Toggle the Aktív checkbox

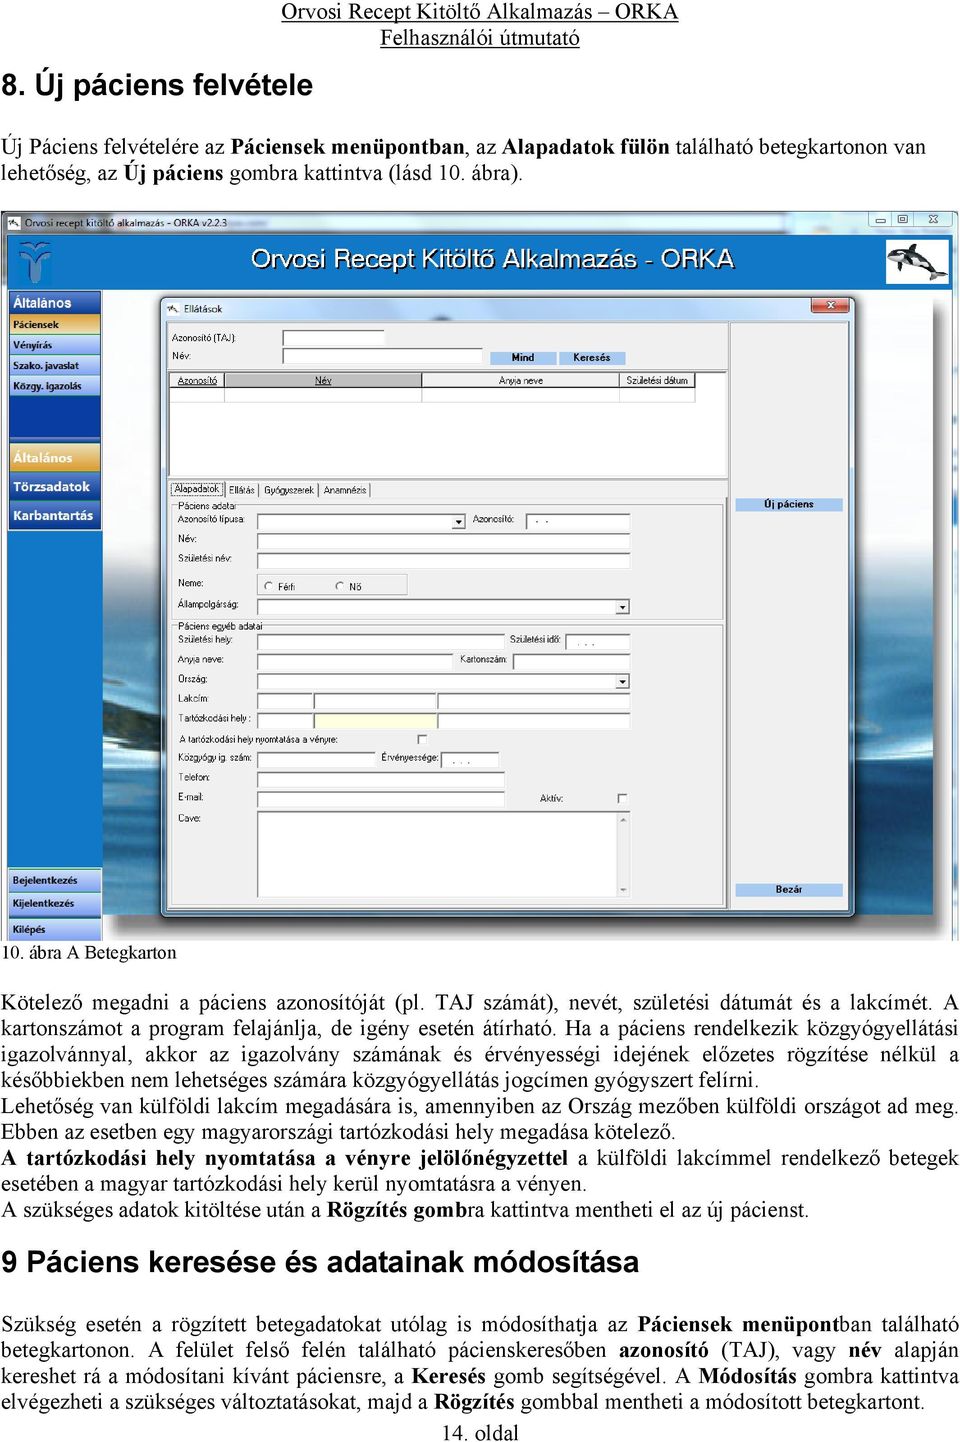click(622, 798)
